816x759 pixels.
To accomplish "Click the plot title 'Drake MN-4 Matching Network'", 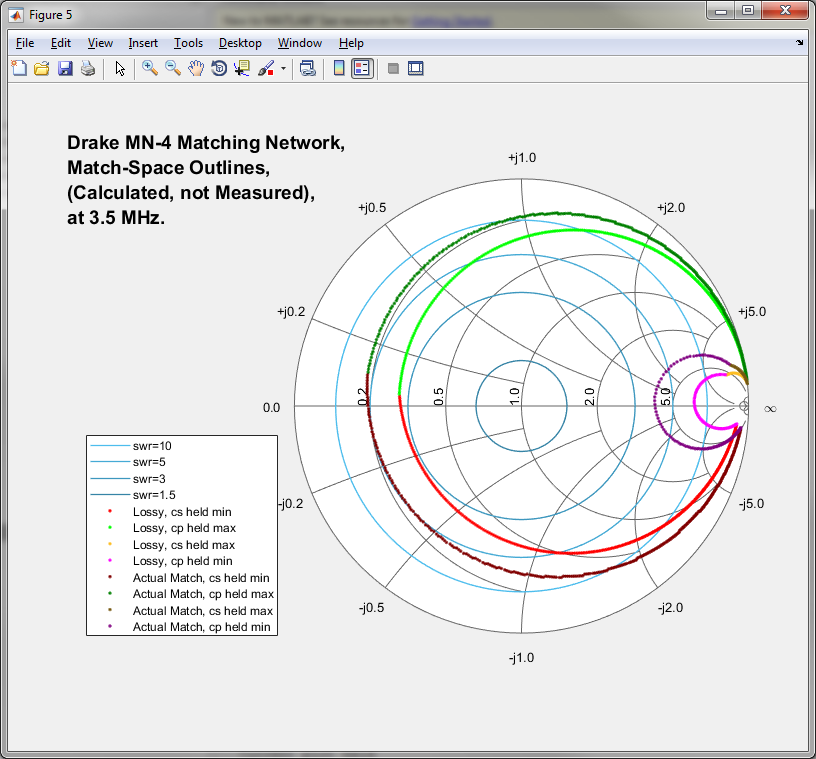I will click(206, 143).
